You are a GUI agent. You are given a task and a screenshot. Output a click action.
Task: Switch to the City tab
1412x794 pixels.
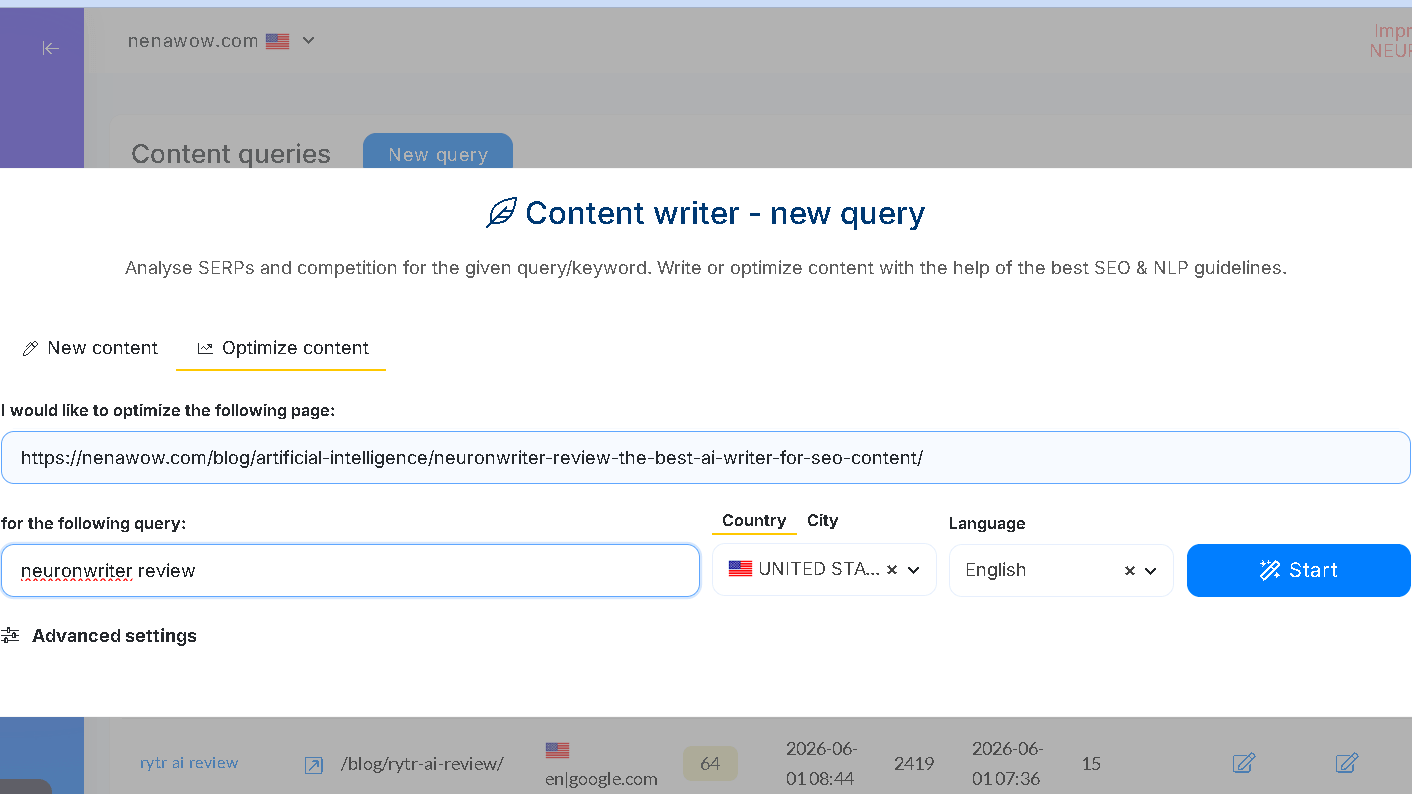[822, 521]
